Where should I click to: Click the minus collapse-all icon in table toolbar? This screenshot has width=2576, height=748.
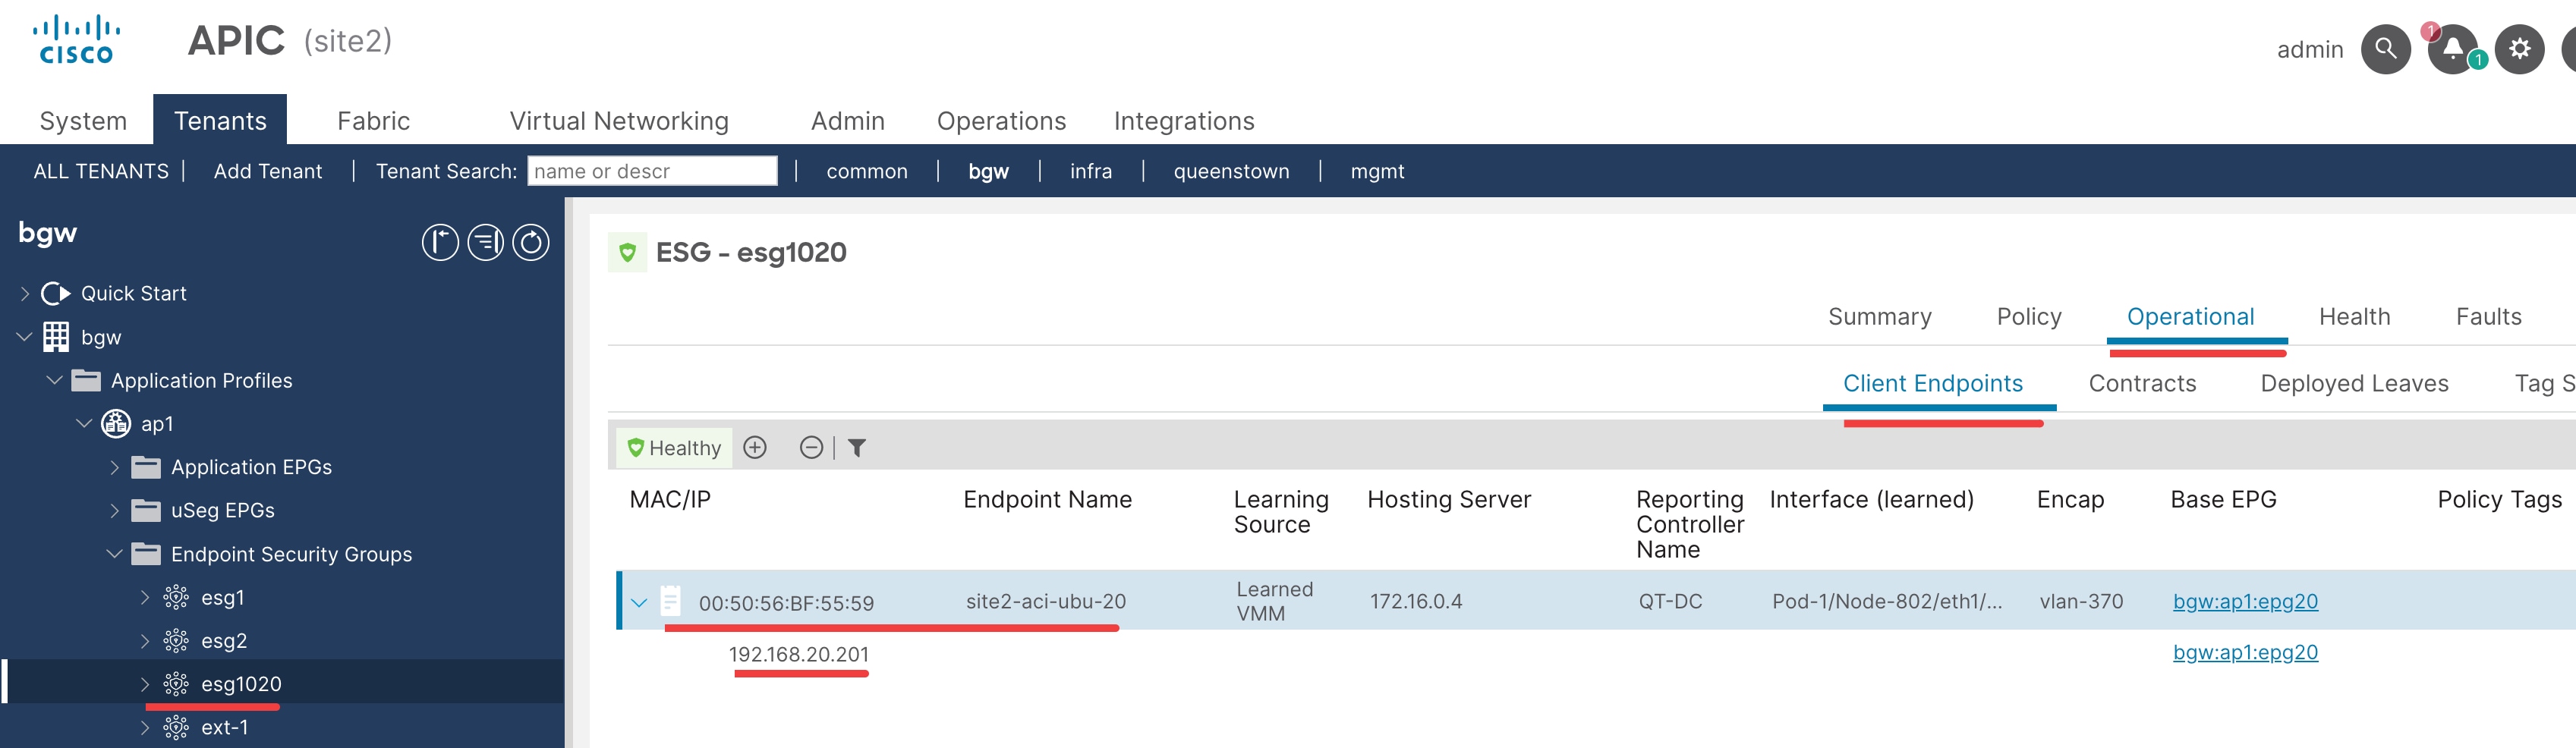click(x=811, y=447)
